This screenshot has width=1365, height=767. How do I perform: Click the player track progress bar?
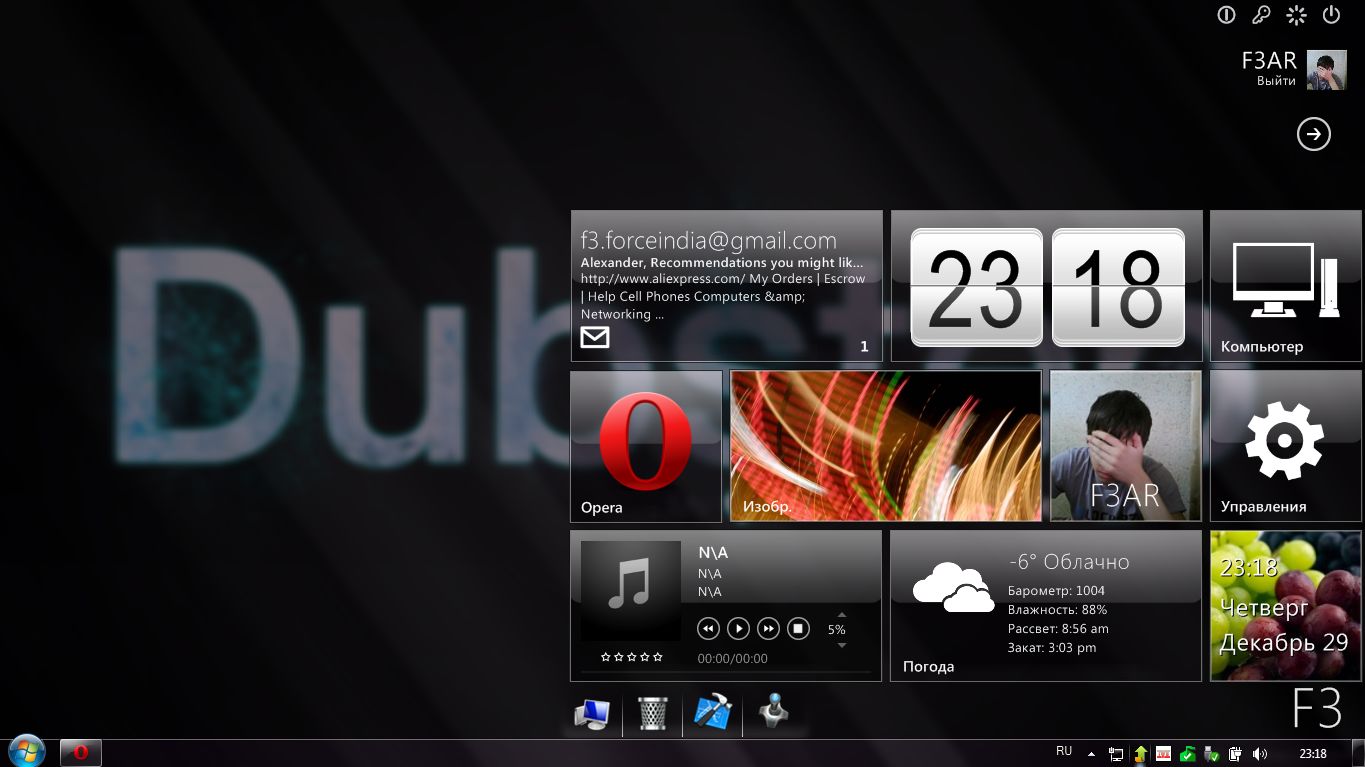(x=726, y=673)
